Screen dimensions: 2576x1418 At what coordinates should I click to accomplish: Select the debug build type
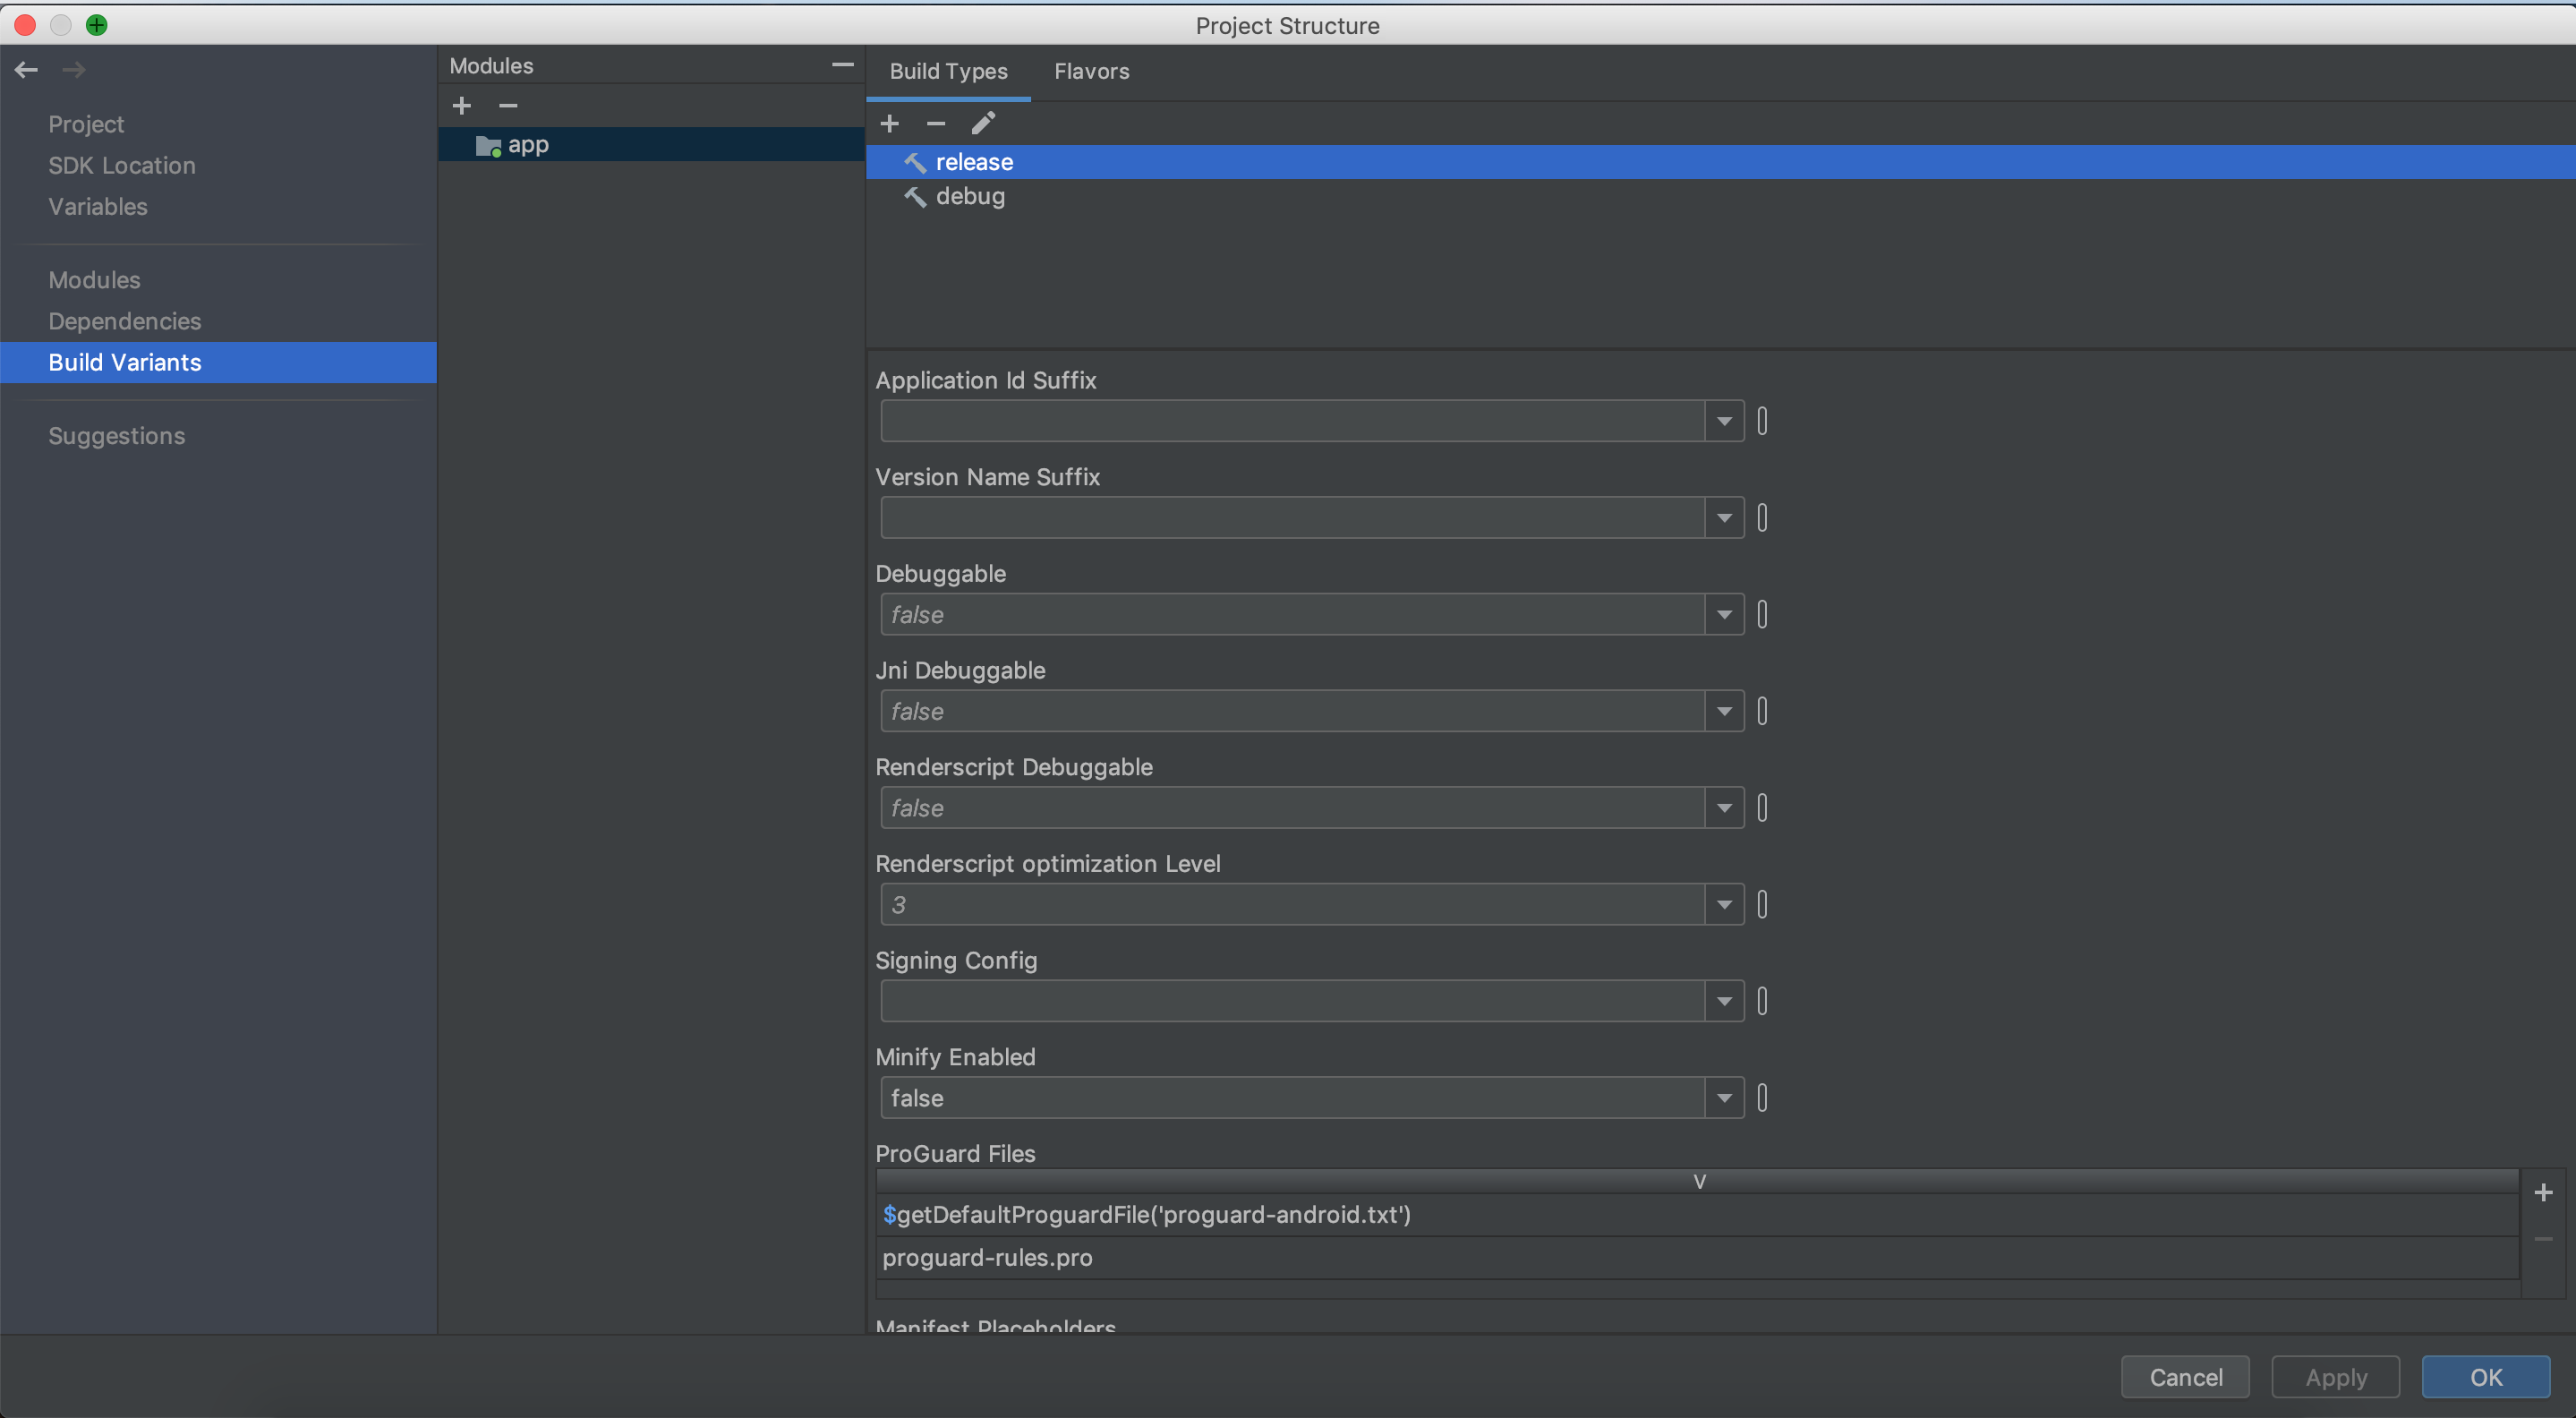[970, 196]
